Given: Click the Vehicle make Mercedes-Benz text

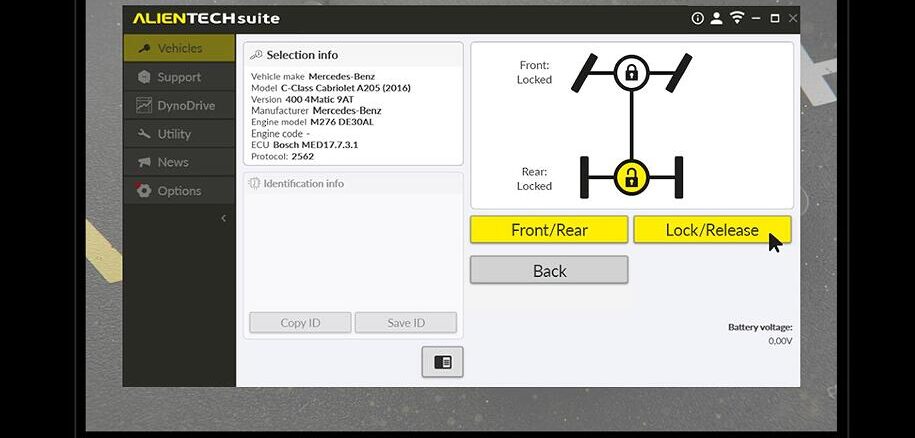Looking at the screenshot, I should [x=313, y=76].
